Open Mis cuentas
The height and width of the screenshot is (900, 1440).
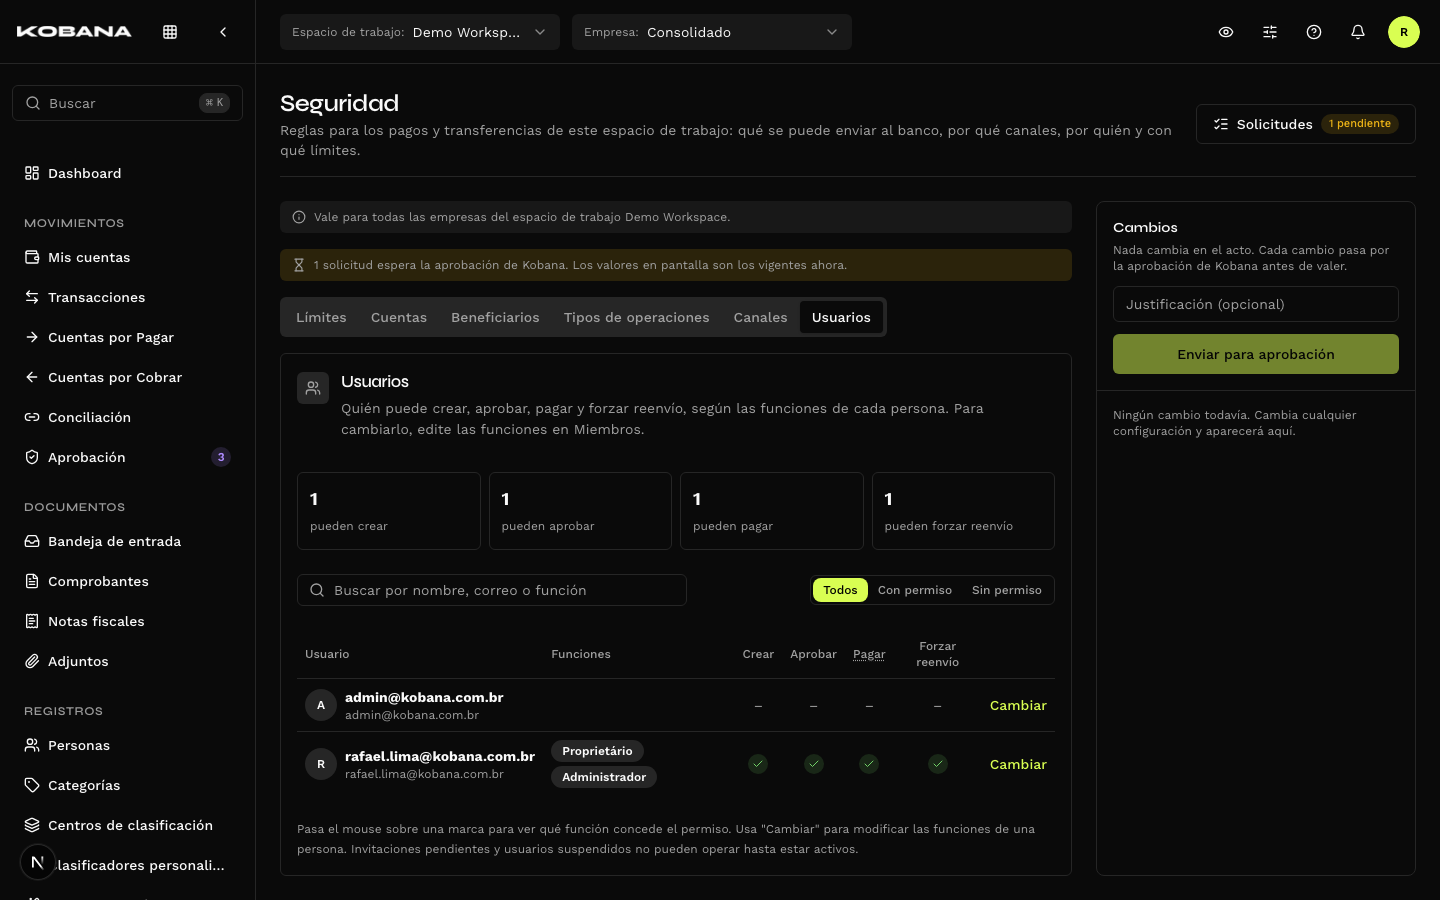point(127,257)
